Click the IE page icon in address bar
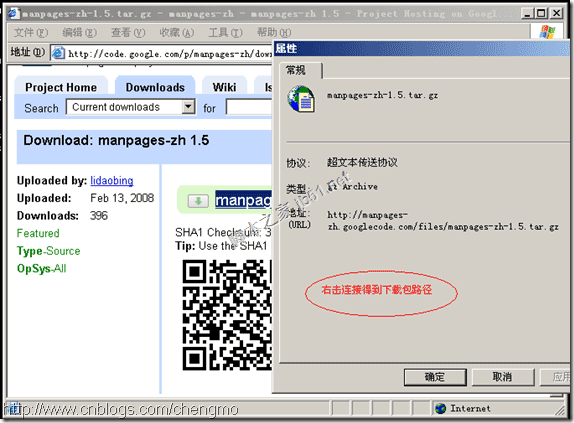The height and width of the screenshot is (423, 574). tap(58, 53)
